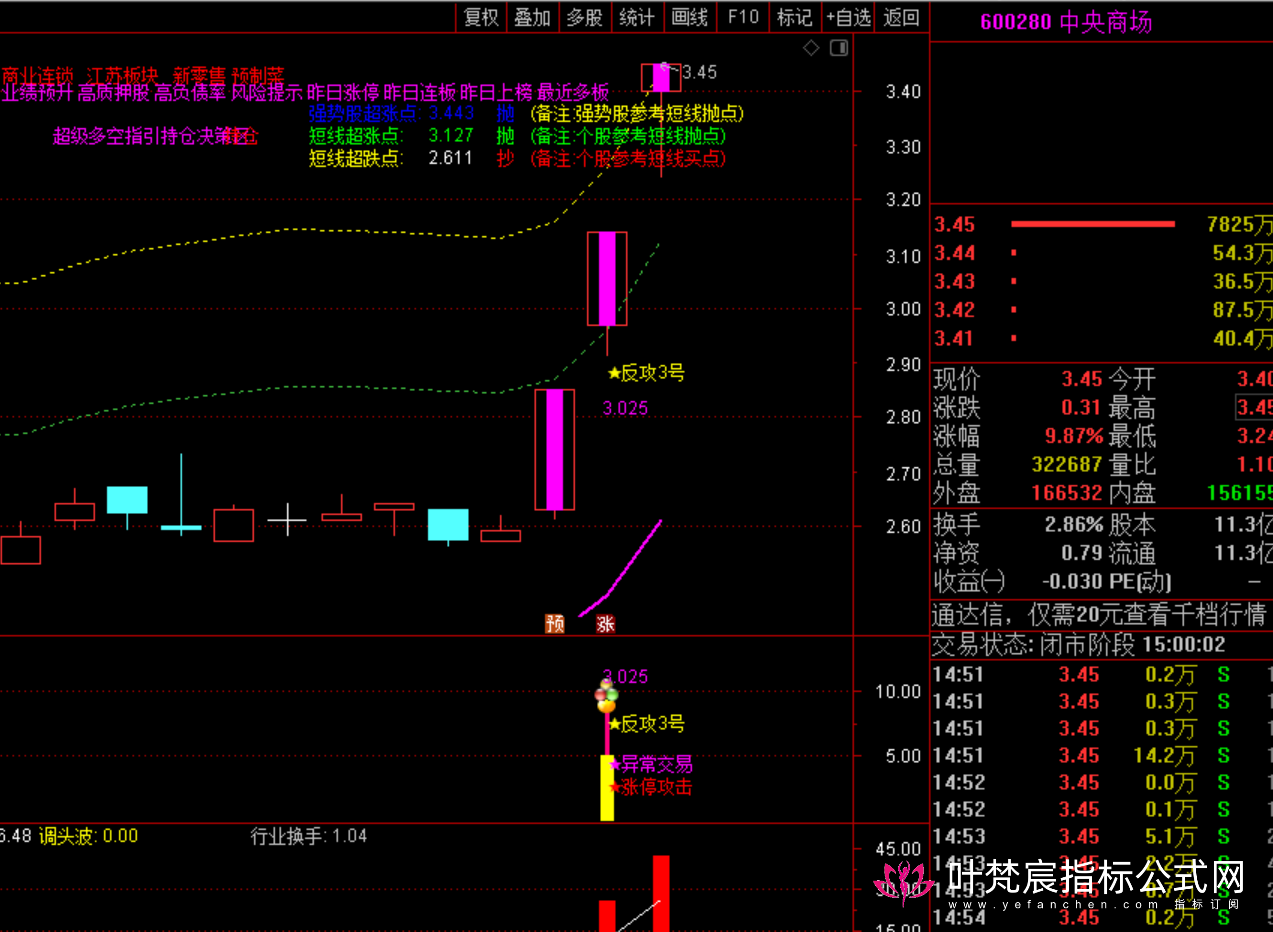The image size is (1273, 932).
Task: Click the 换手 2.86% value
Action: point(1075,524)
